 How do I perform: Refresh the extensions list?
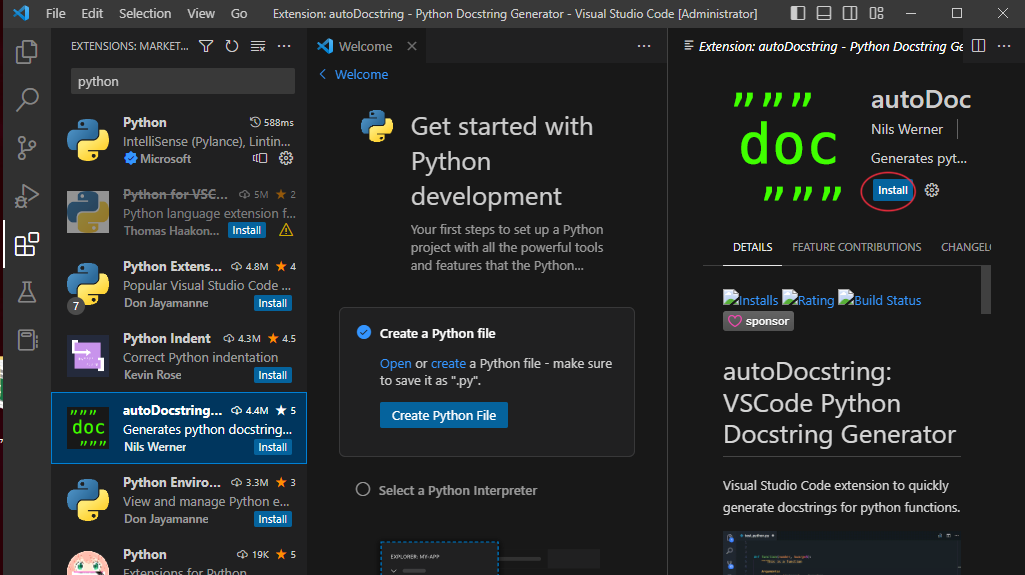pyautogui.click(x=232, y=46)
